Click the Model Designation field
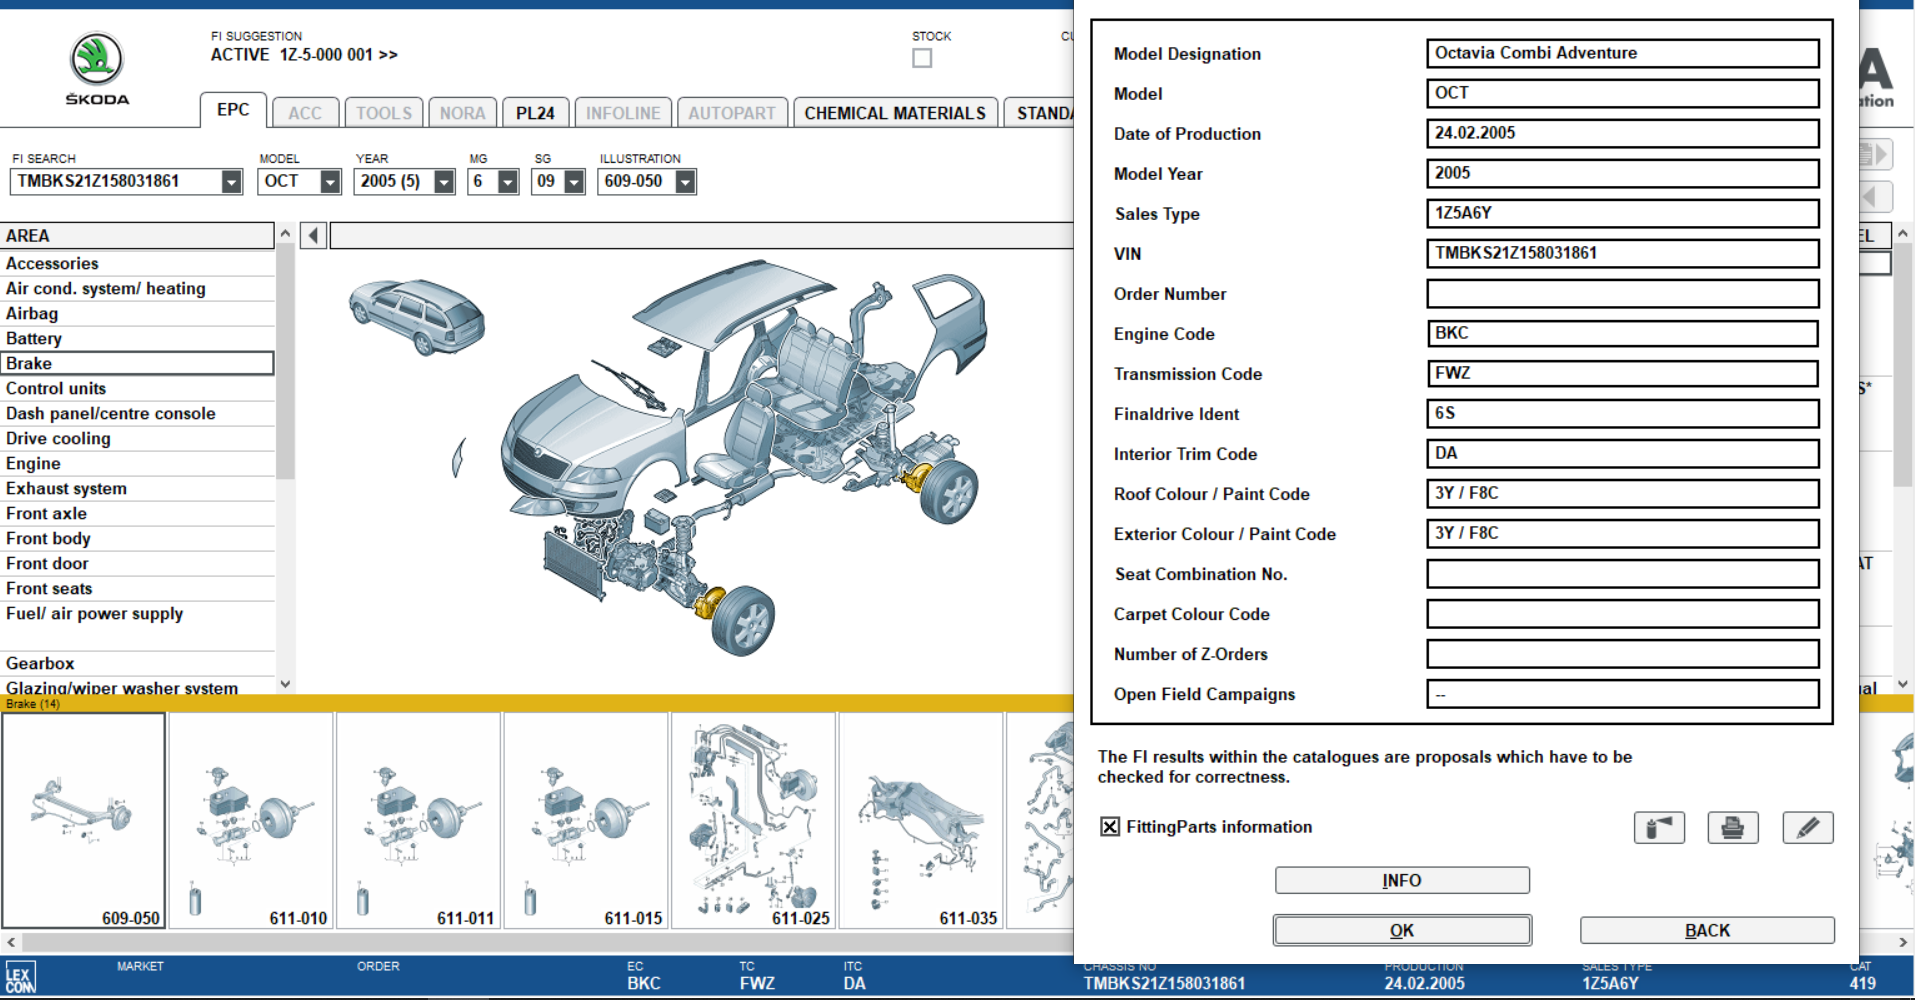The height and width of the screenshot is (1000, 1915). point(1622,54)
